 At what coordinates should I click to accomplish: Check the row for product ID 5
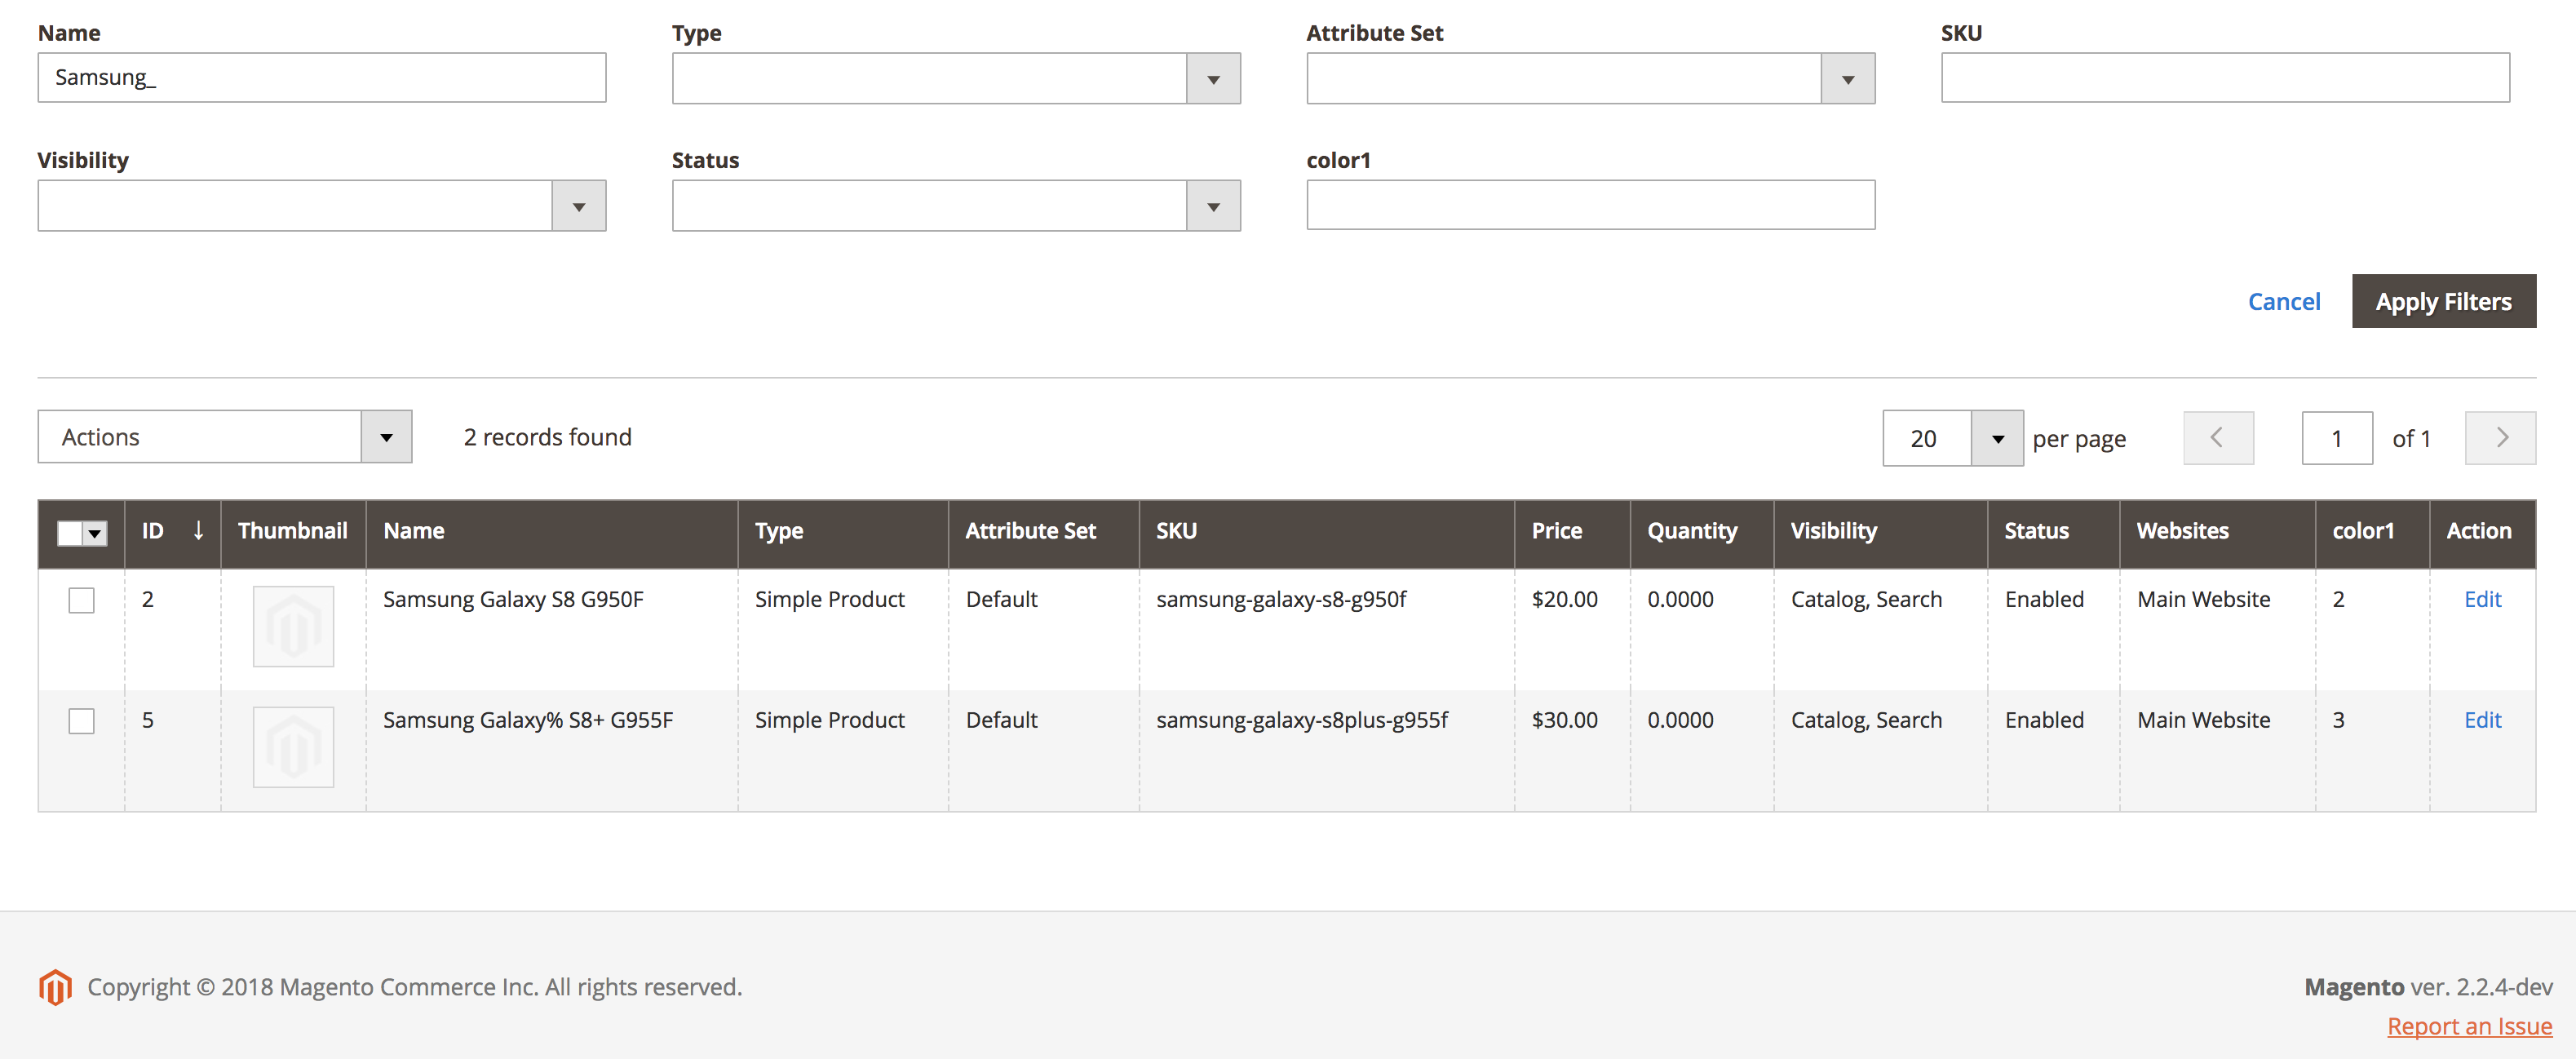81,721
